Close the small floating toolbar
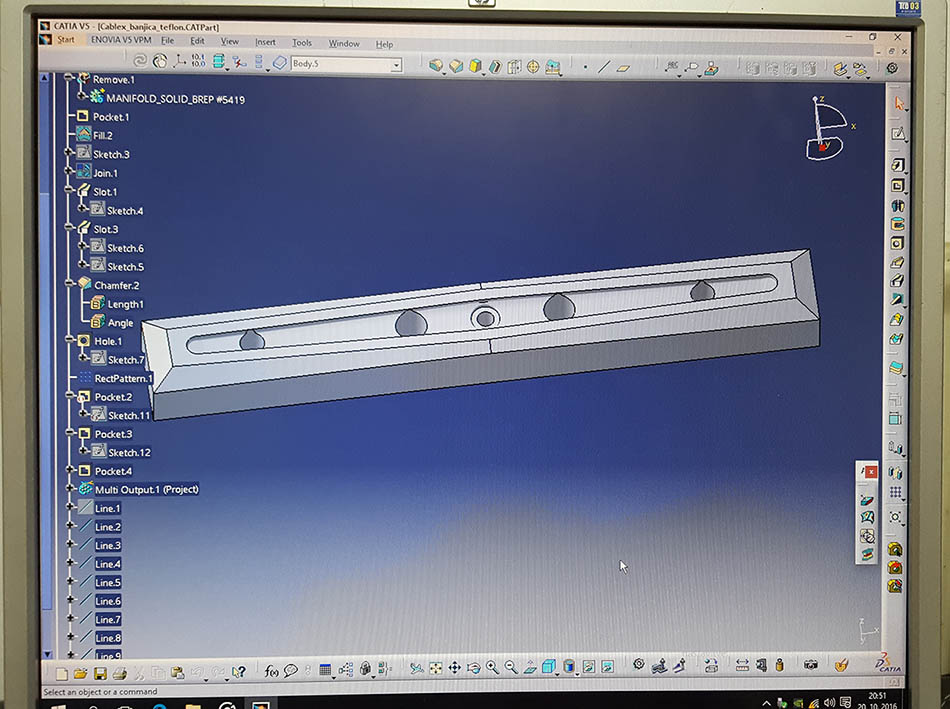 (x=871, y=471)
